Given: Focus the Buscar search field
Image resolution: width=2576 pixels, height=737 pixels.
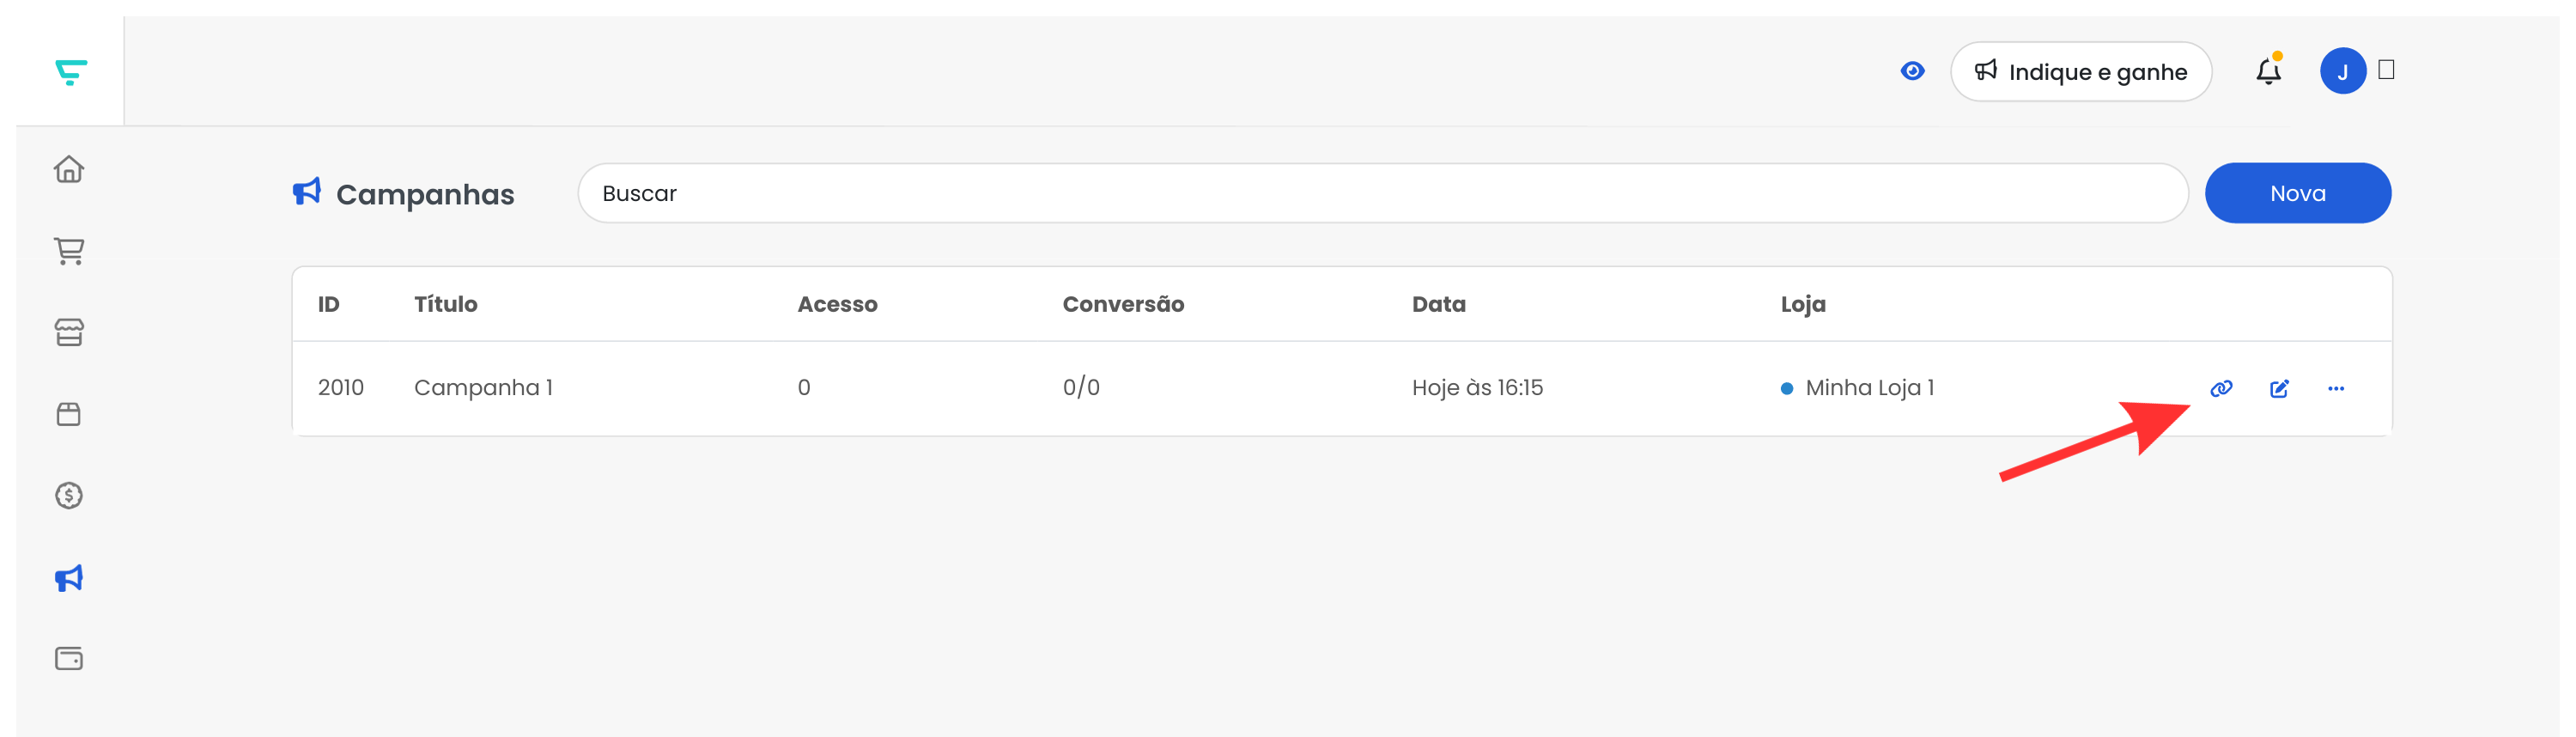Looking at the screenshot, I should [x=1382, y=193].
